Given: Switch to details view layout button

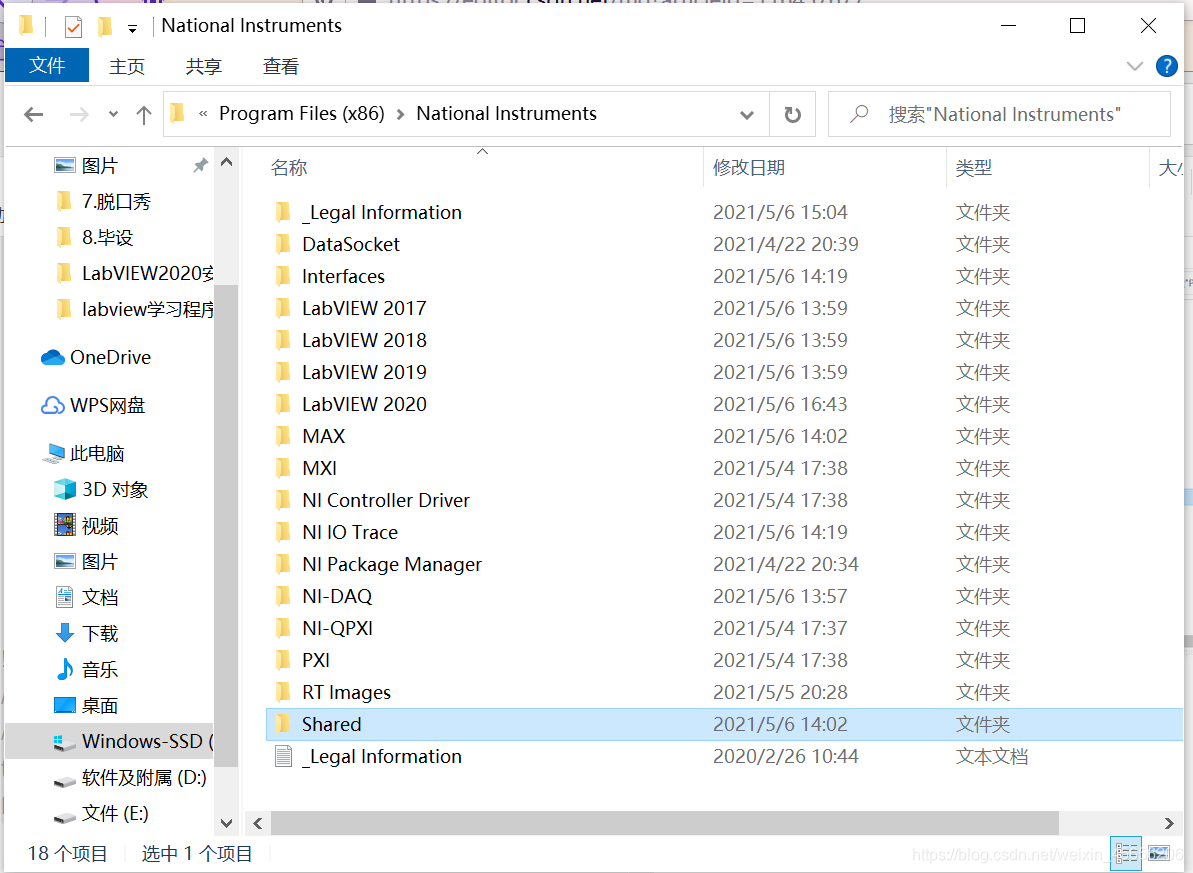Looking at the screenshot, I should coord(1125,853).
